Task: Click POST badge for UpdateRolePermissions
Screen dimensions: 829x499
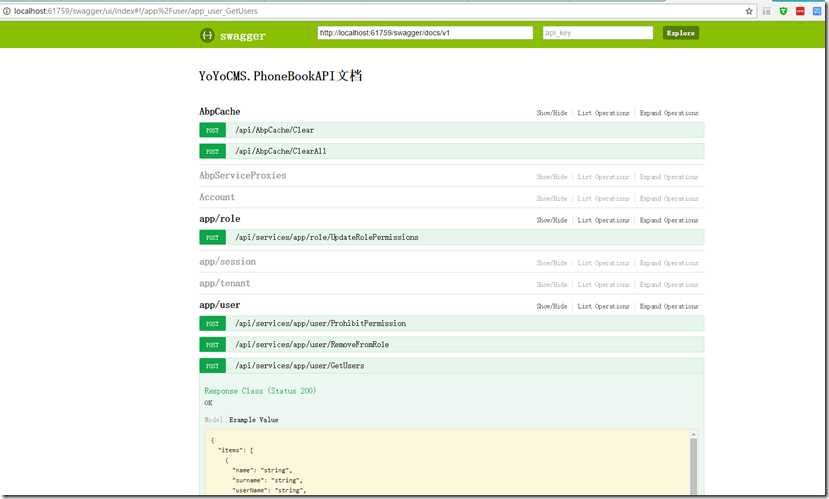Action: coord(213,237)
